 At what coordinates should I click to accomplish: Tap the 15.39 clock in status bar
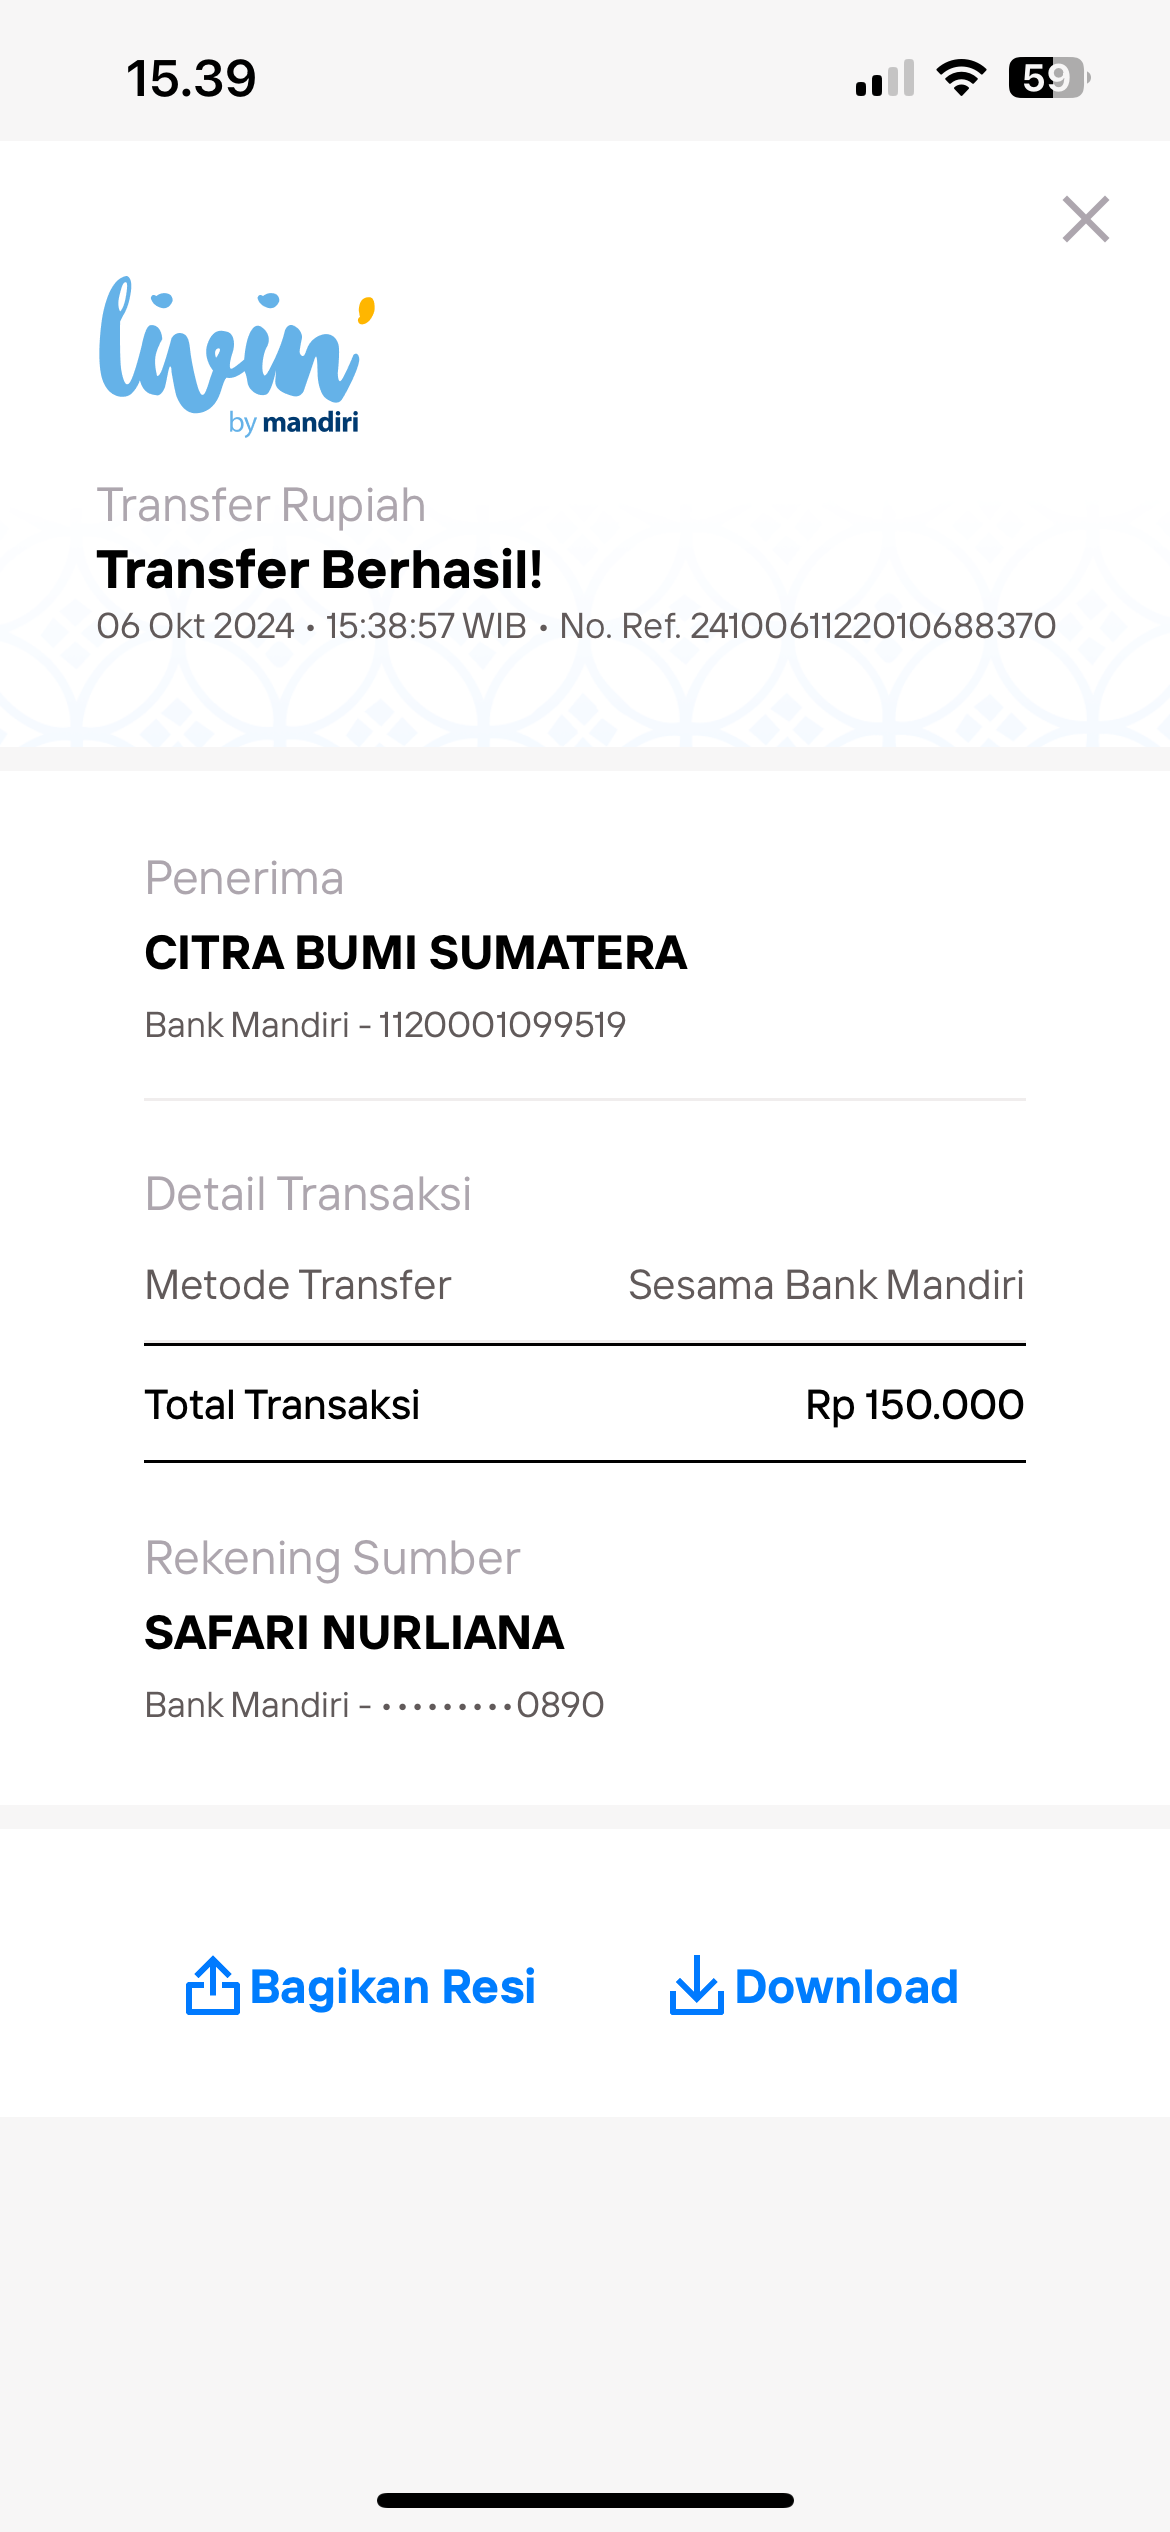(x=191, y=78)
